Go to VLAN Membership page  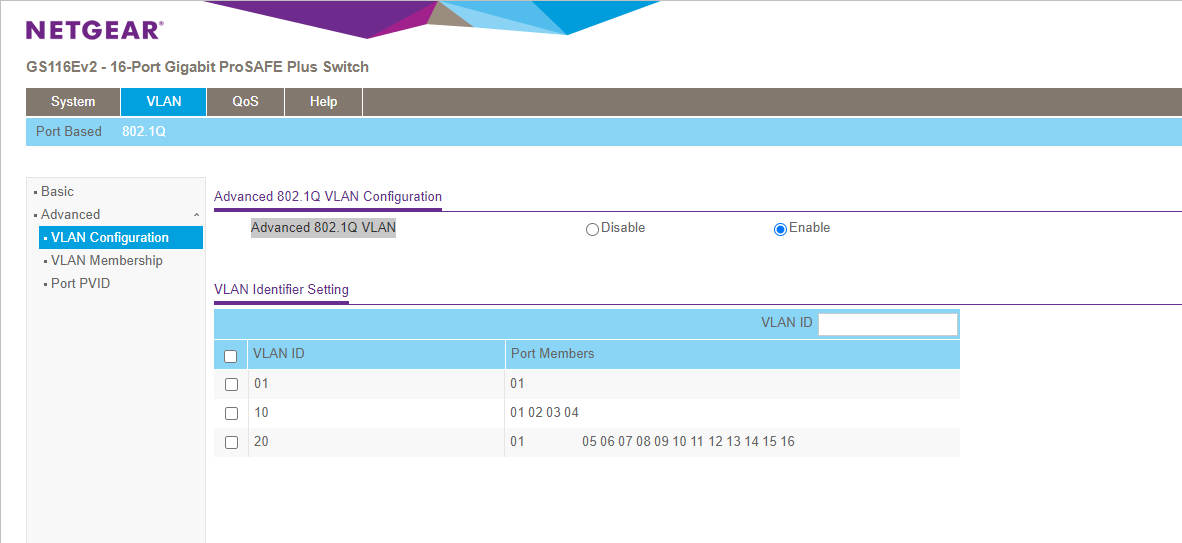(x=107, y=260)
